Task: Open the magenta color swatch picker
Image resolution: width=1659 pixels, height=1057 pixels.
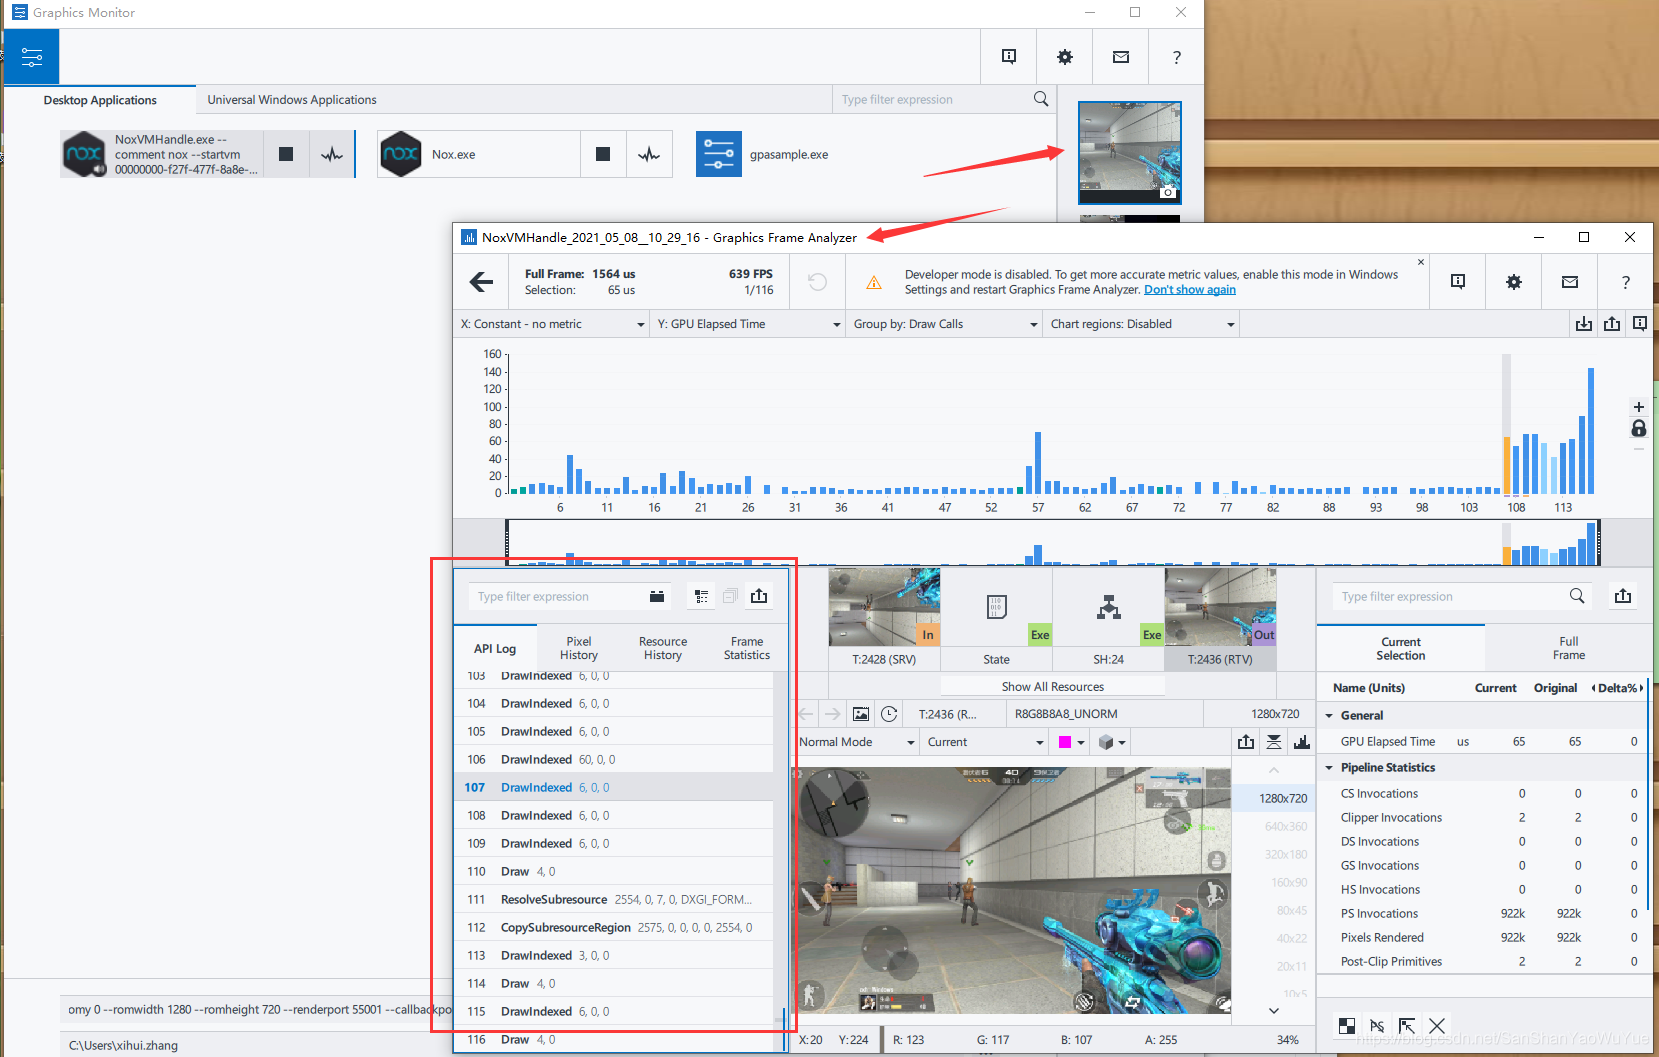Action: [x=1071, y=742]
